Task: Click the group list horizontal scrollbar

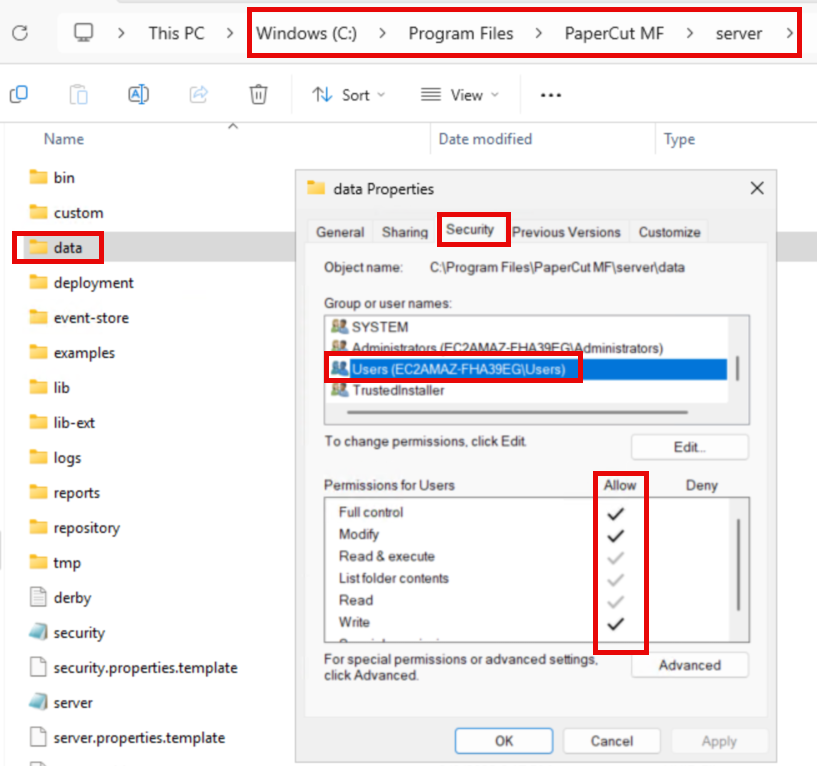Action: [517, 412]
